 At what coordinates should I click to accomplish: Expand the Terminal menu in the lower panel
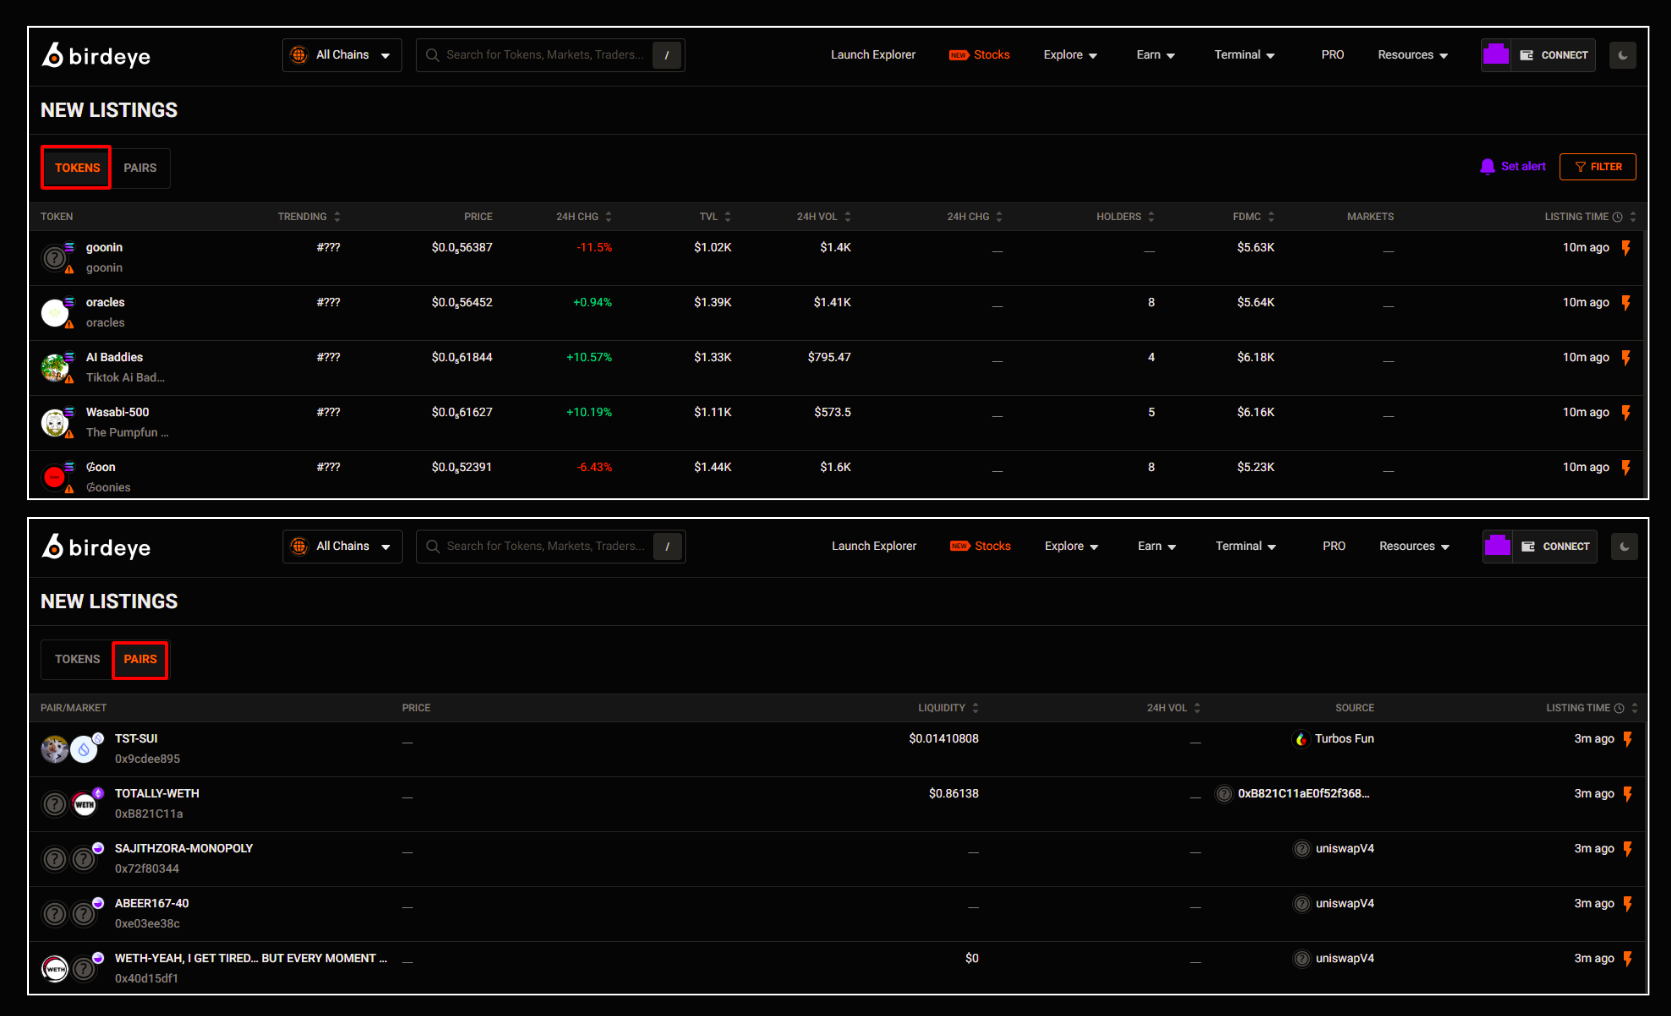(1245, 546)
